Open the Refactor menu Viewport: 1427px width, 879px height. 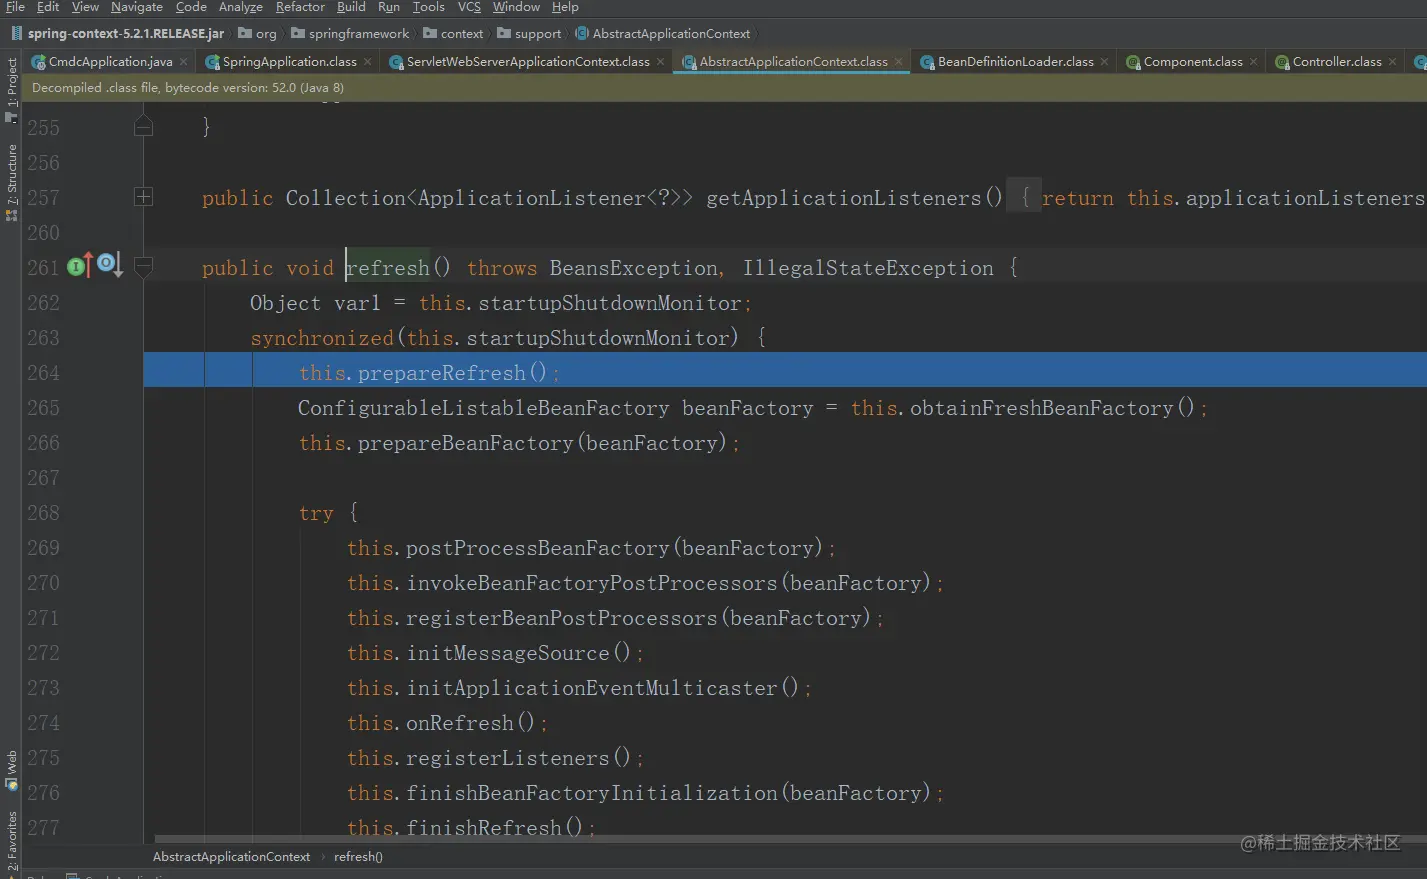point(300,7)
